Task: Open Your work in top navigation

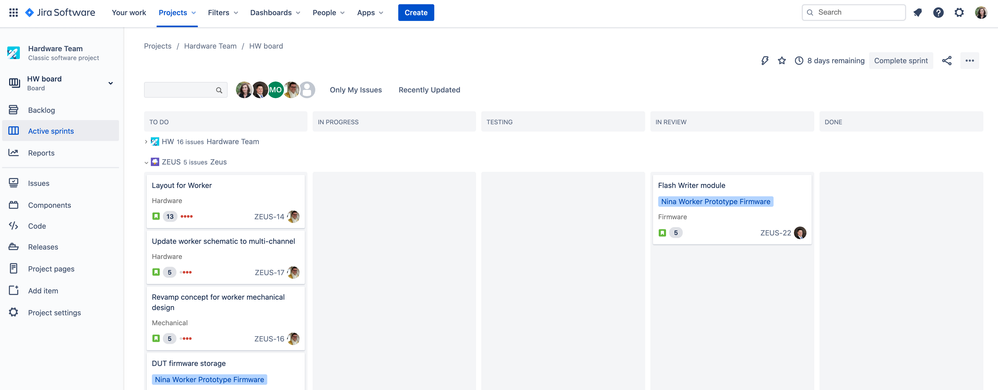Action: click(x=129, y=13)
